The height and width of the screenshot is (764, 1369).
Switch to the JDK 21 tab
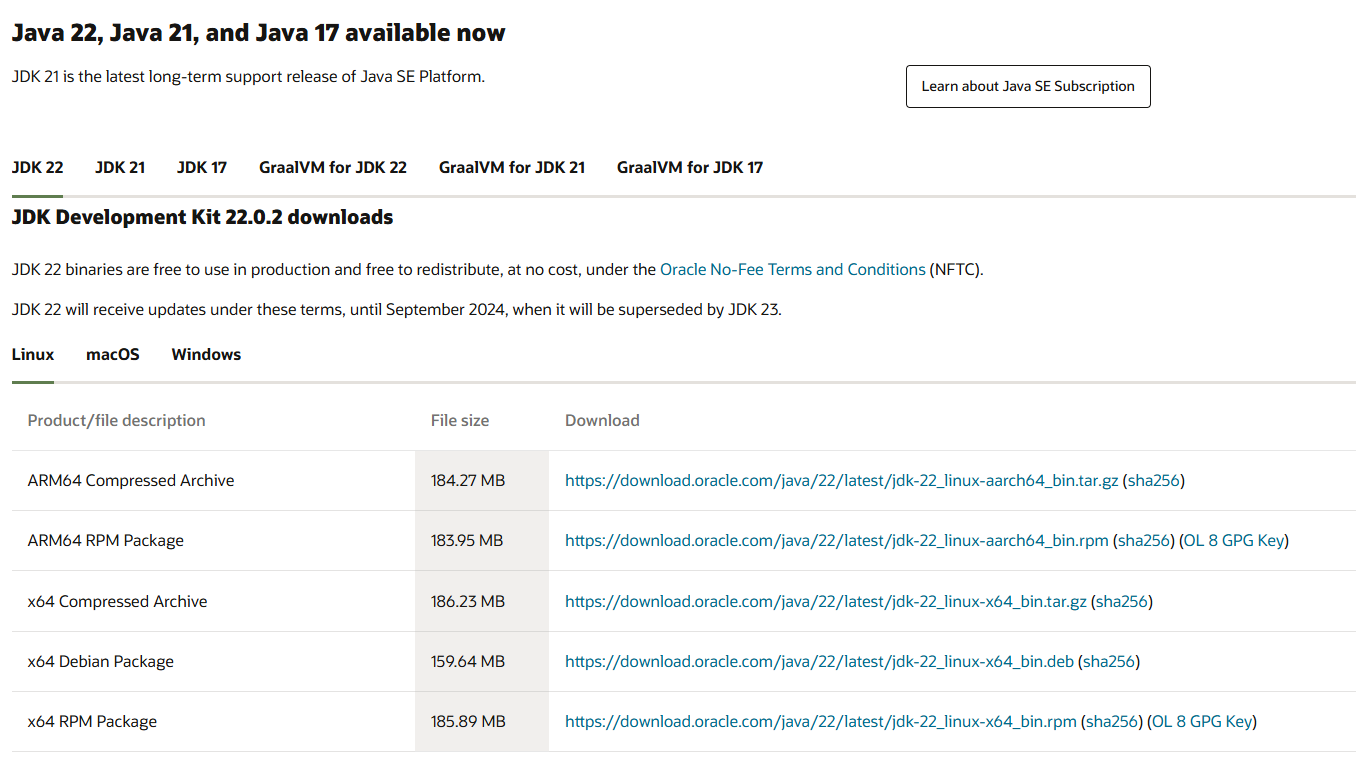tap(120, 167)
